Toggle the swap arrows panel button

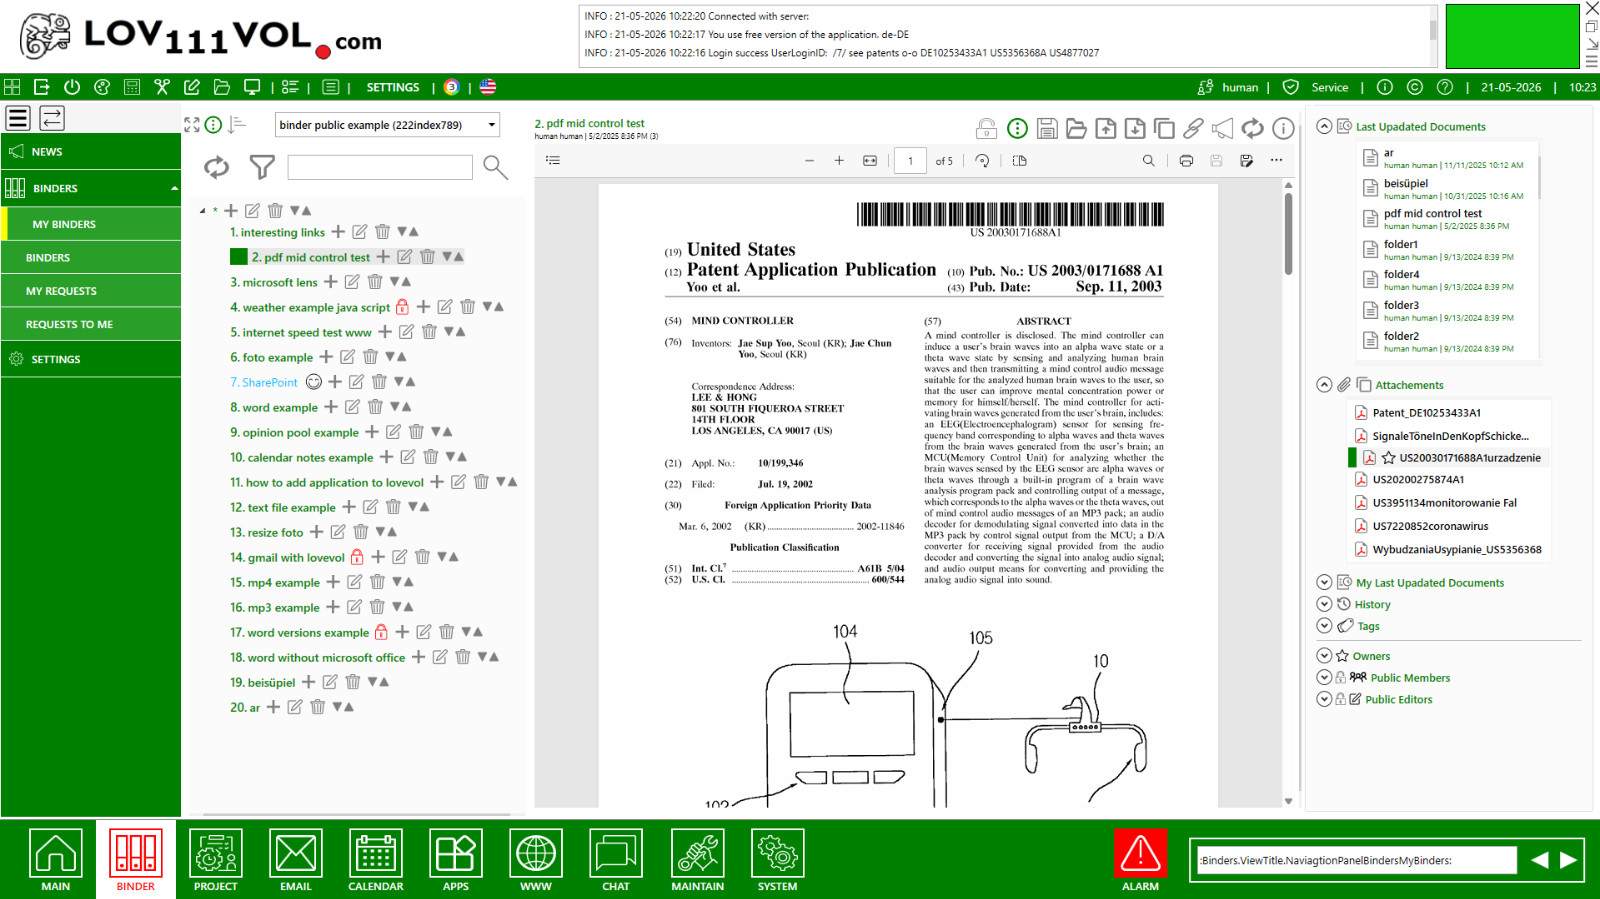[x=52, y=118]
